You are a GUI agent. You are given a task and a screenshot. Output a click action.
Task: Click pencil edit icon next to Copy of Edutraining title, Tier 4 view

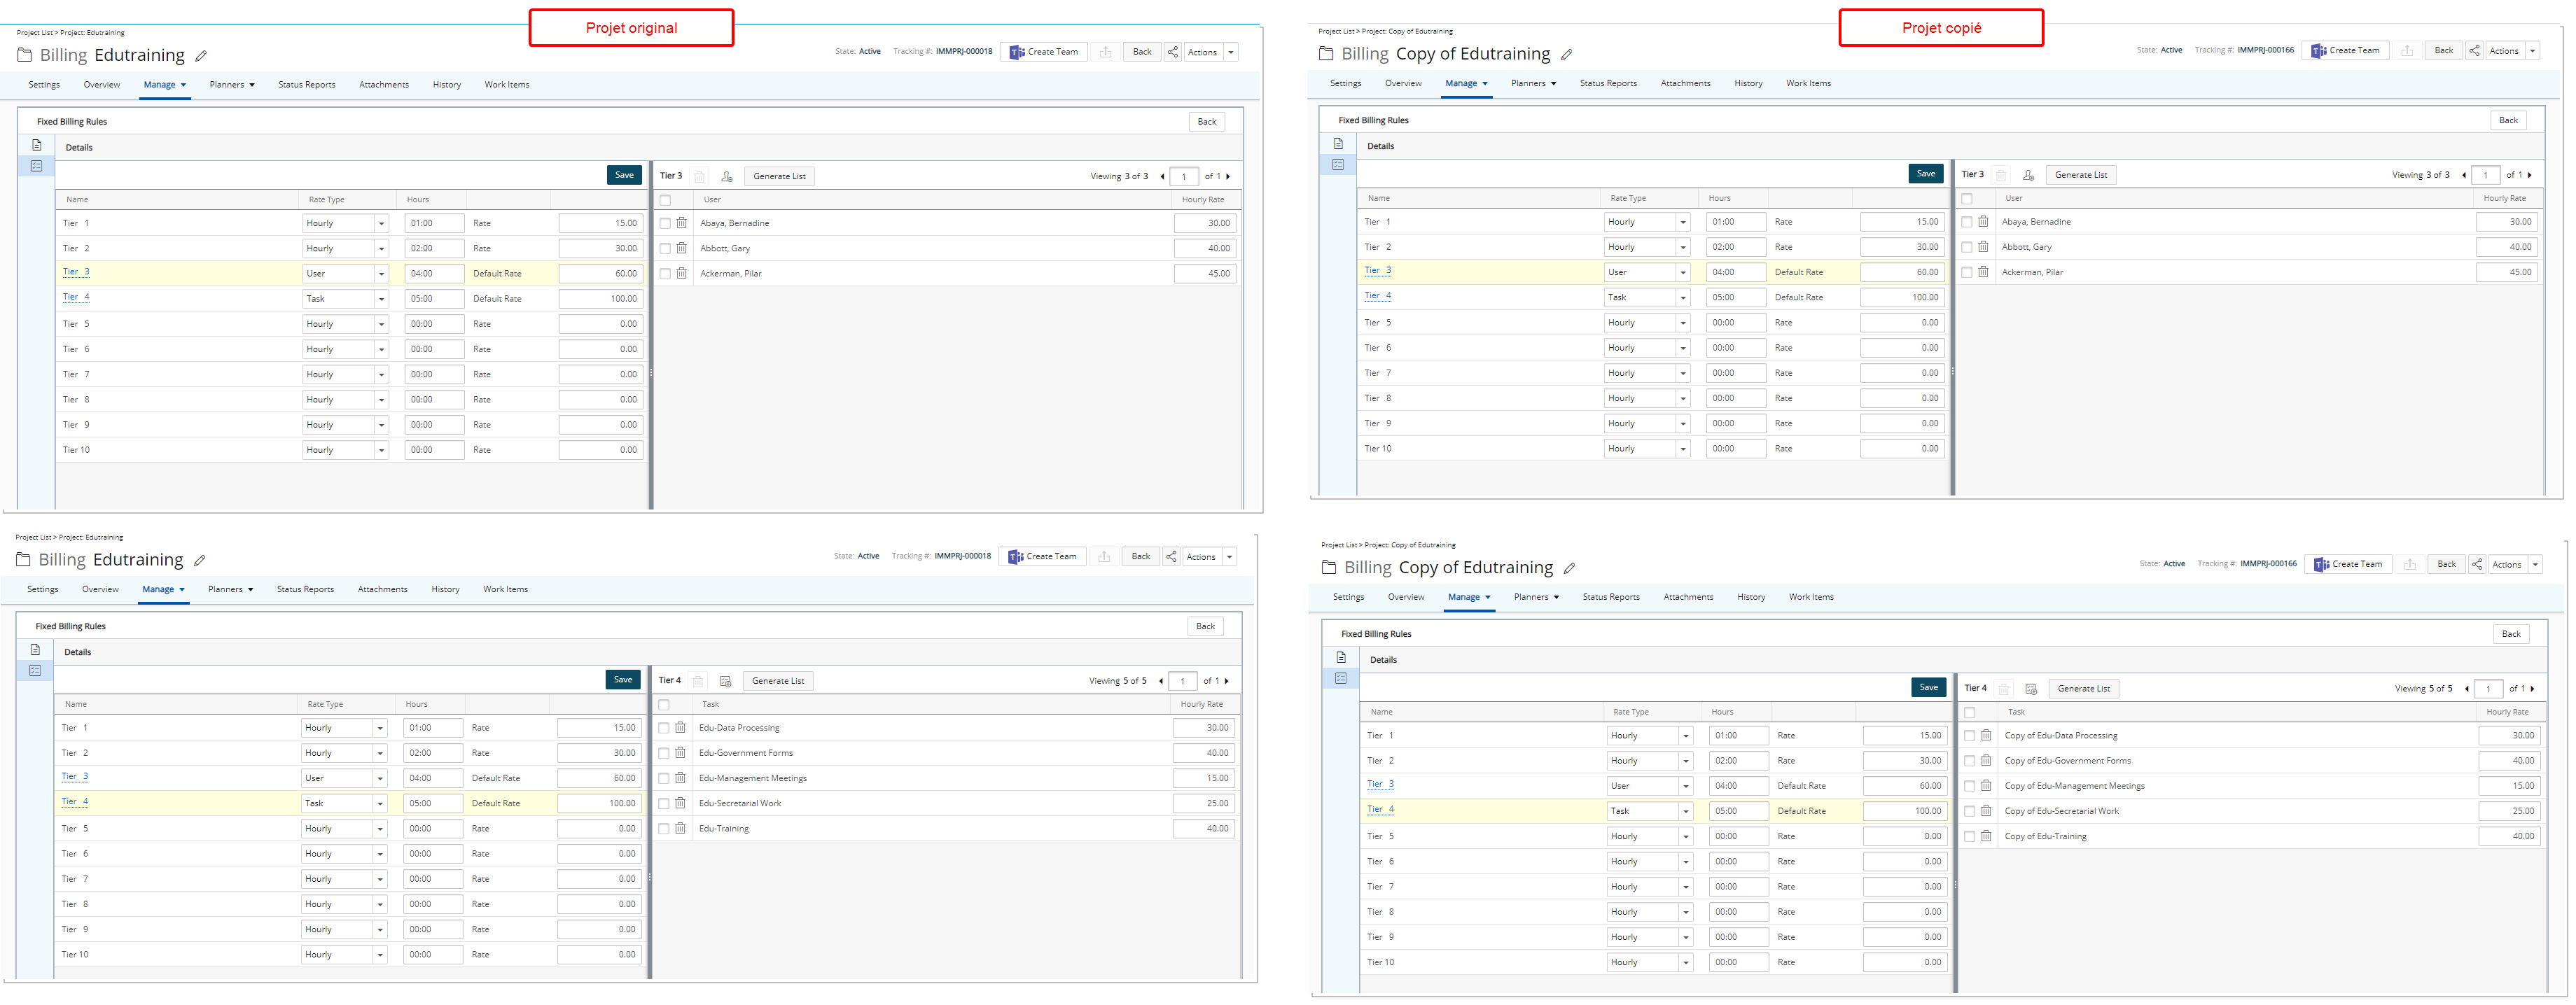(1569, 568)
